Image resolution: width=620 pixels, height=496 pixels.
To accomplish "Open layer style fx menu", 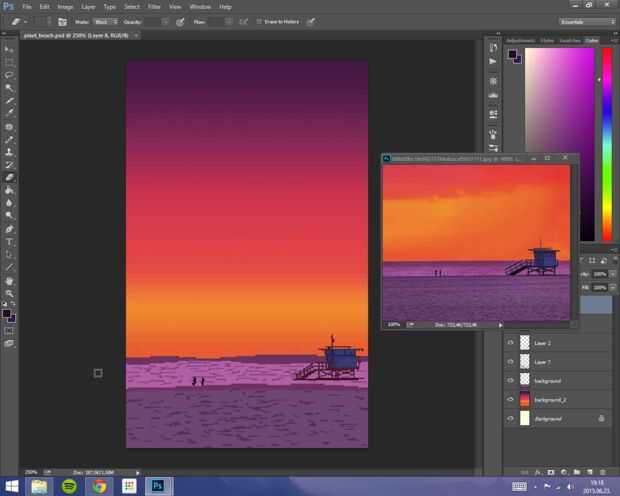I will click(x=538, y=472).
